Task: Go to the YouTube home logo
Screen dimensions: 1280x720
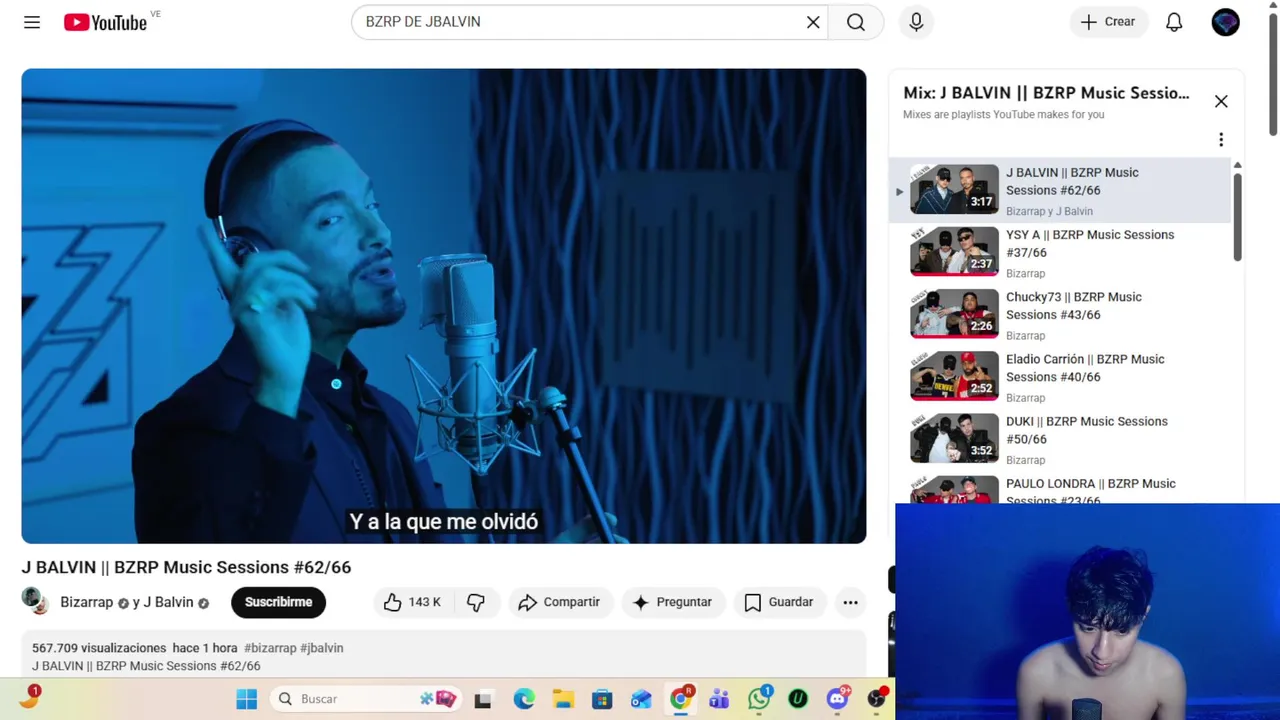Action: tap(106, 22)
